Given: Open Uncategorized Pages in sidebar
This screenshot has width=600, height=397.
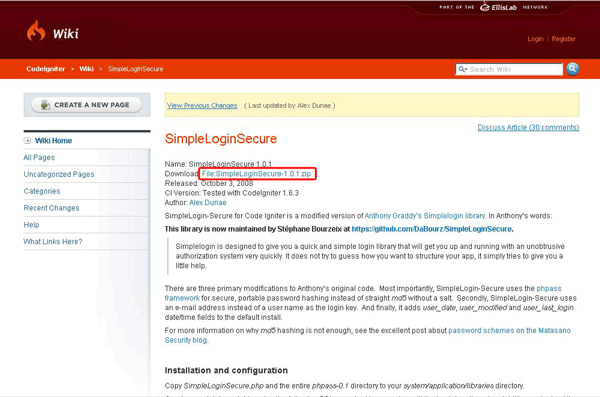Looking at the screenshot, I should click(x=59, y=174).
